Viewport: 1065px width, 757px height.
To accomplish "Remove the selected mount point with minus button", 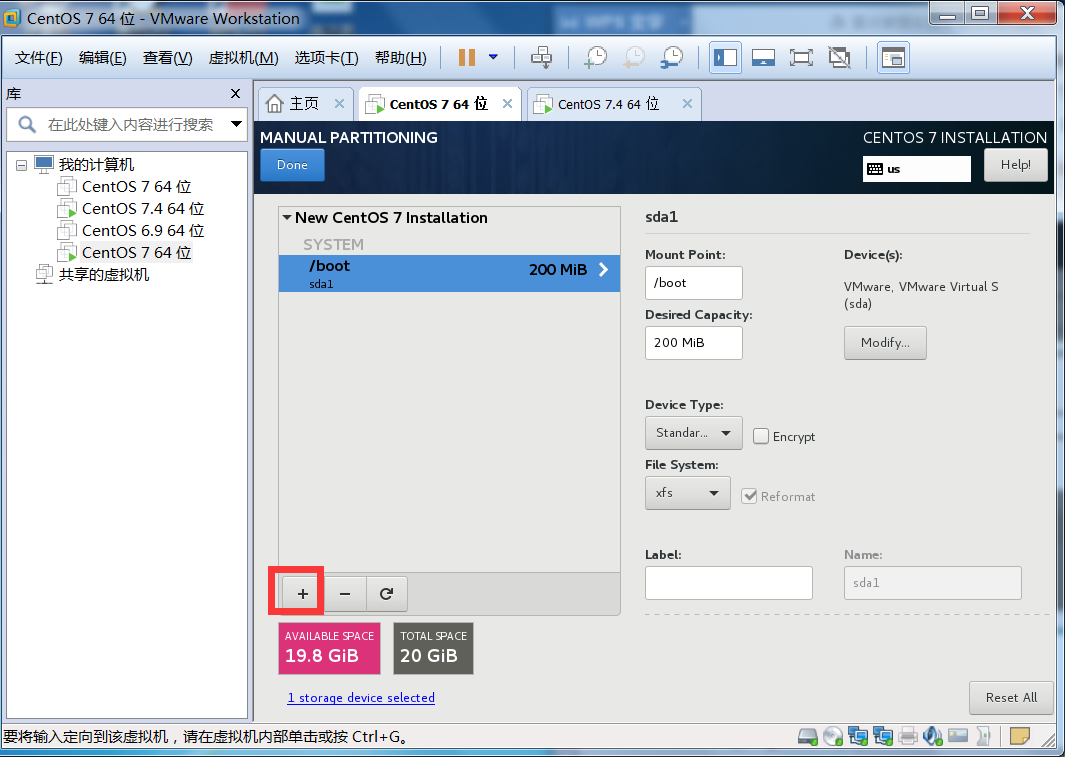I will point(345,594).
